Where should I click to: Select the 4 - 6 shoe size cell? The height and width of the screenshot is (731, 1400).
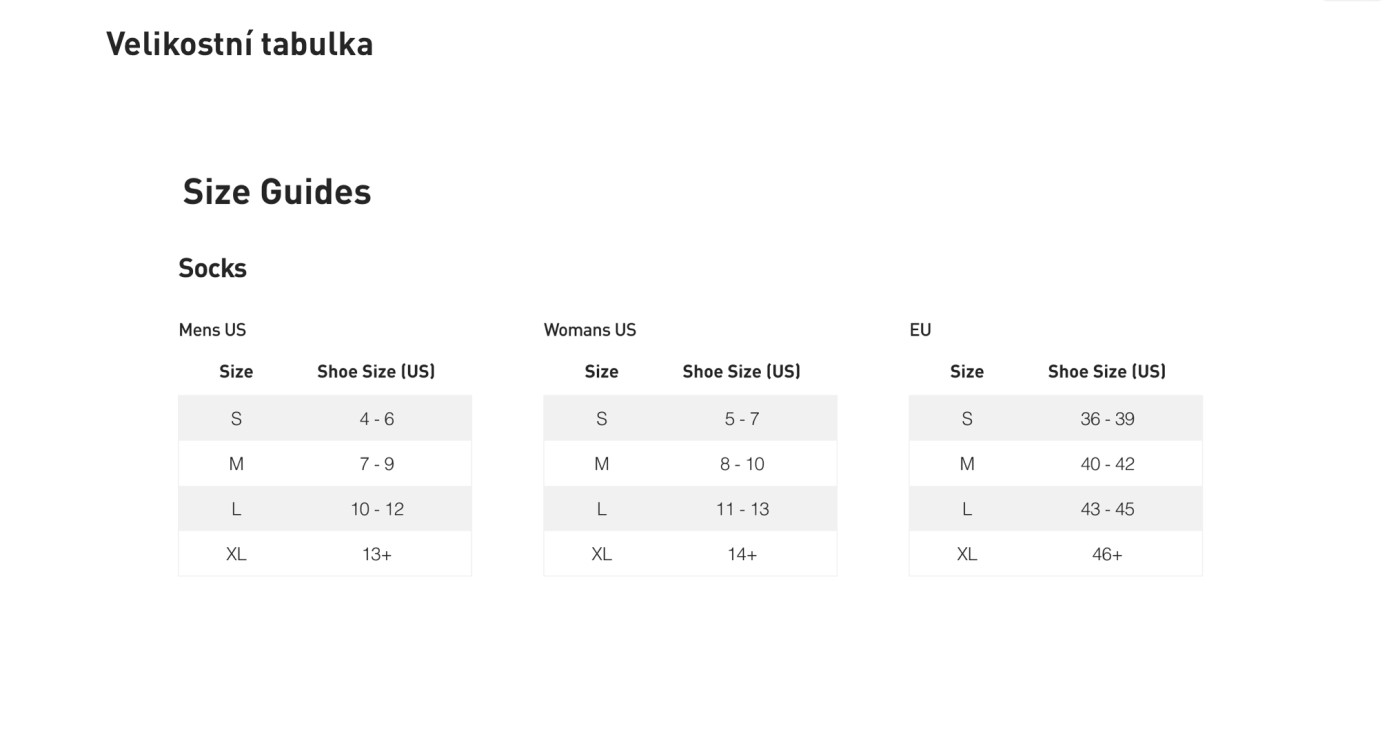tap(376, 419)
